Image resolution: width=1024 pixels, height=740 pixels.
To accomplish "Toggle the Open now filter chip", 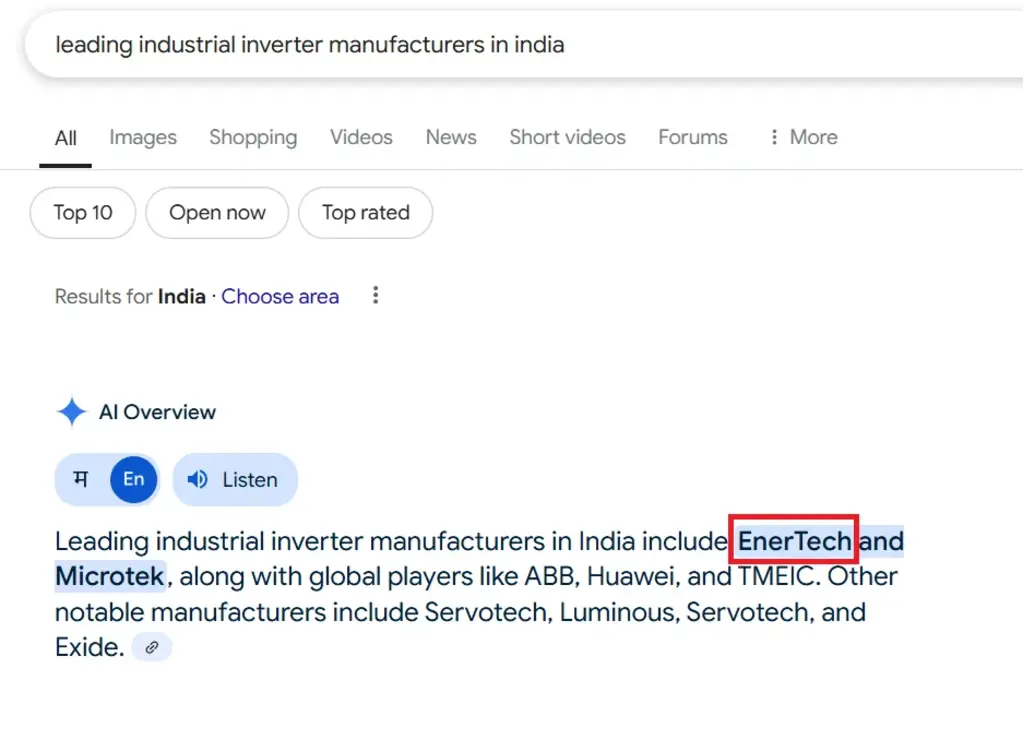I will tap(217, 213).
